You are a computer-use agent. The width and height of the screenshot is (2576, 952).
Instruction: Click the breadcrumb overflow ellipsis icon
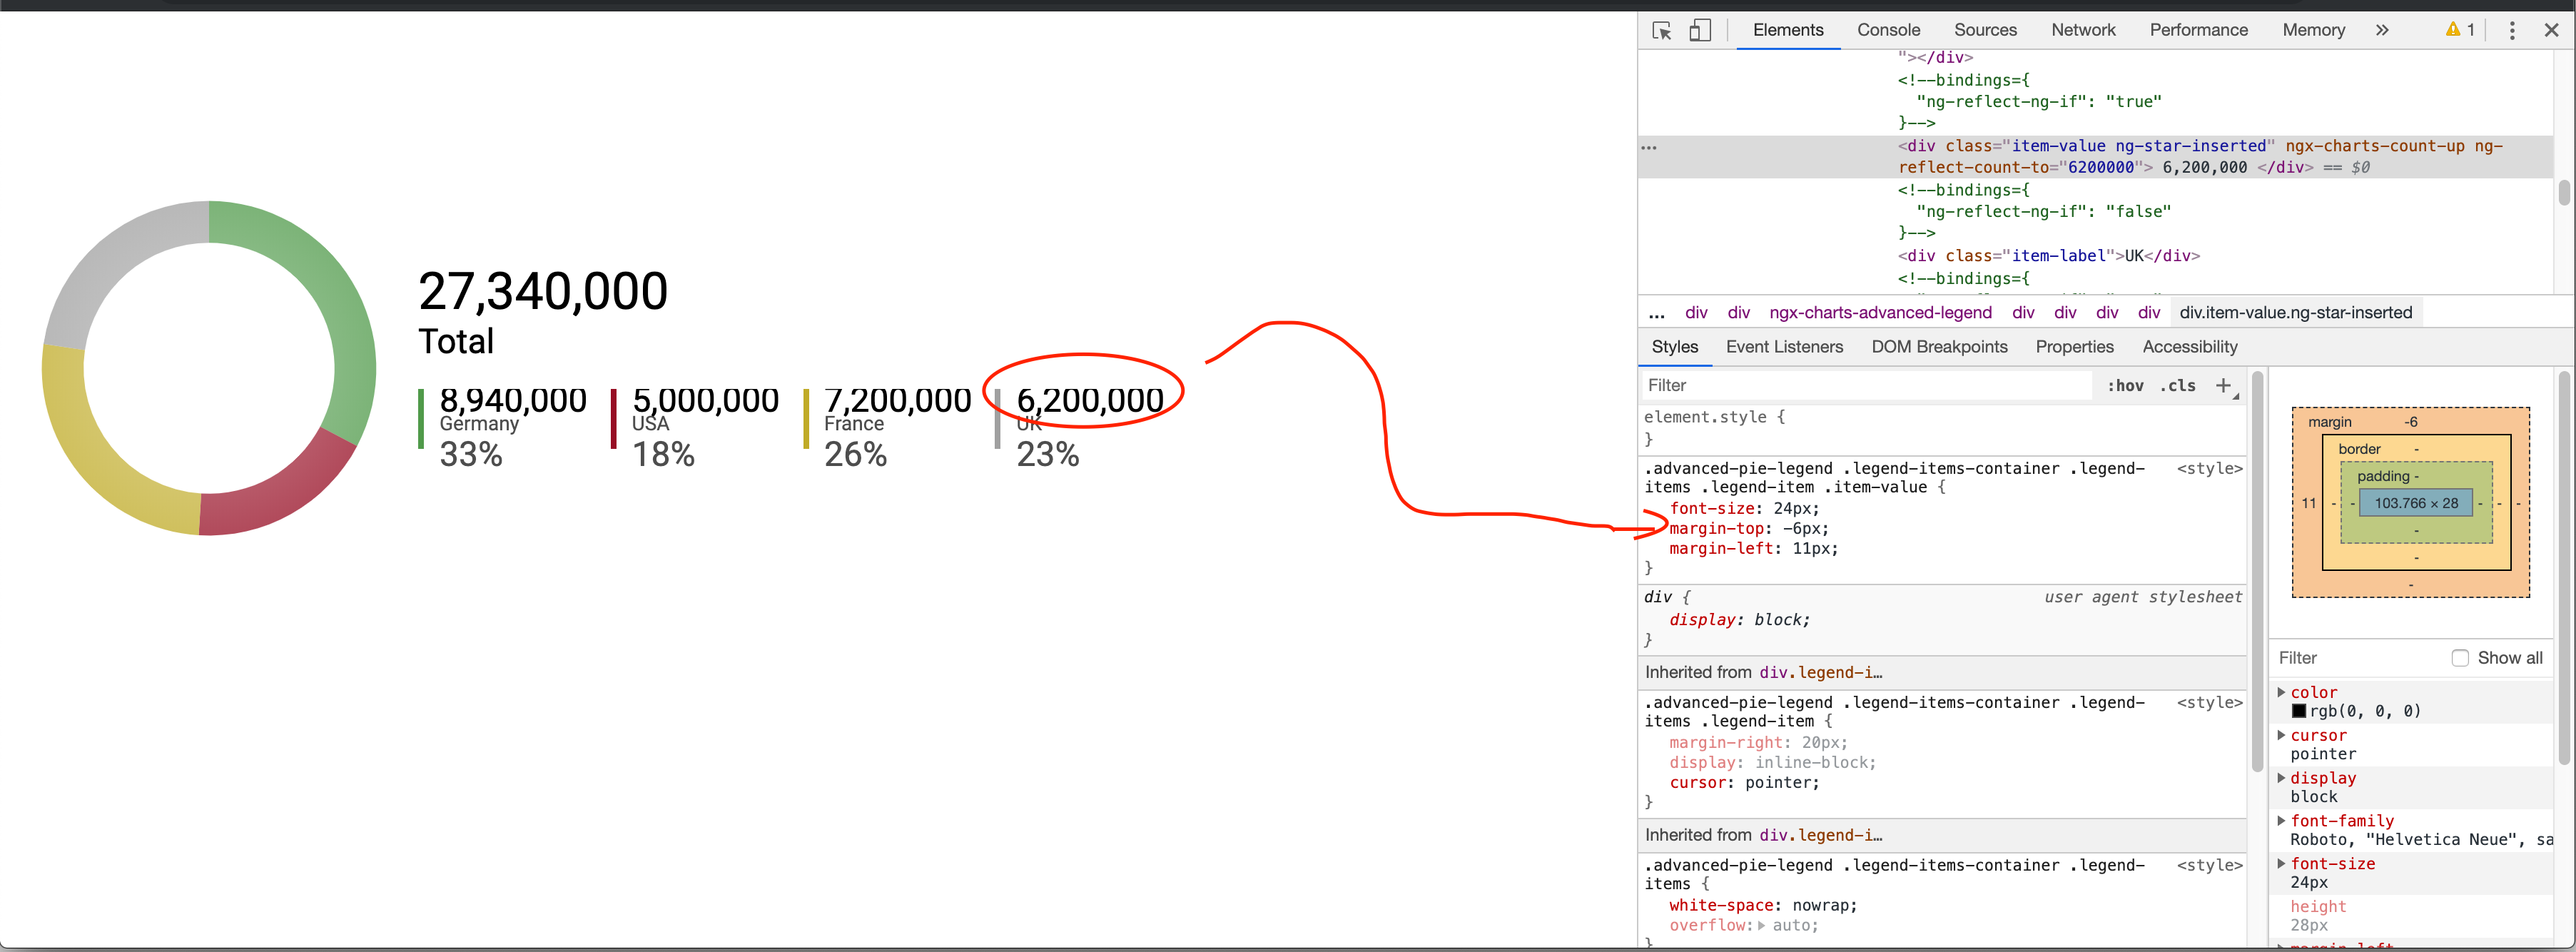[x=1657, y=312]
